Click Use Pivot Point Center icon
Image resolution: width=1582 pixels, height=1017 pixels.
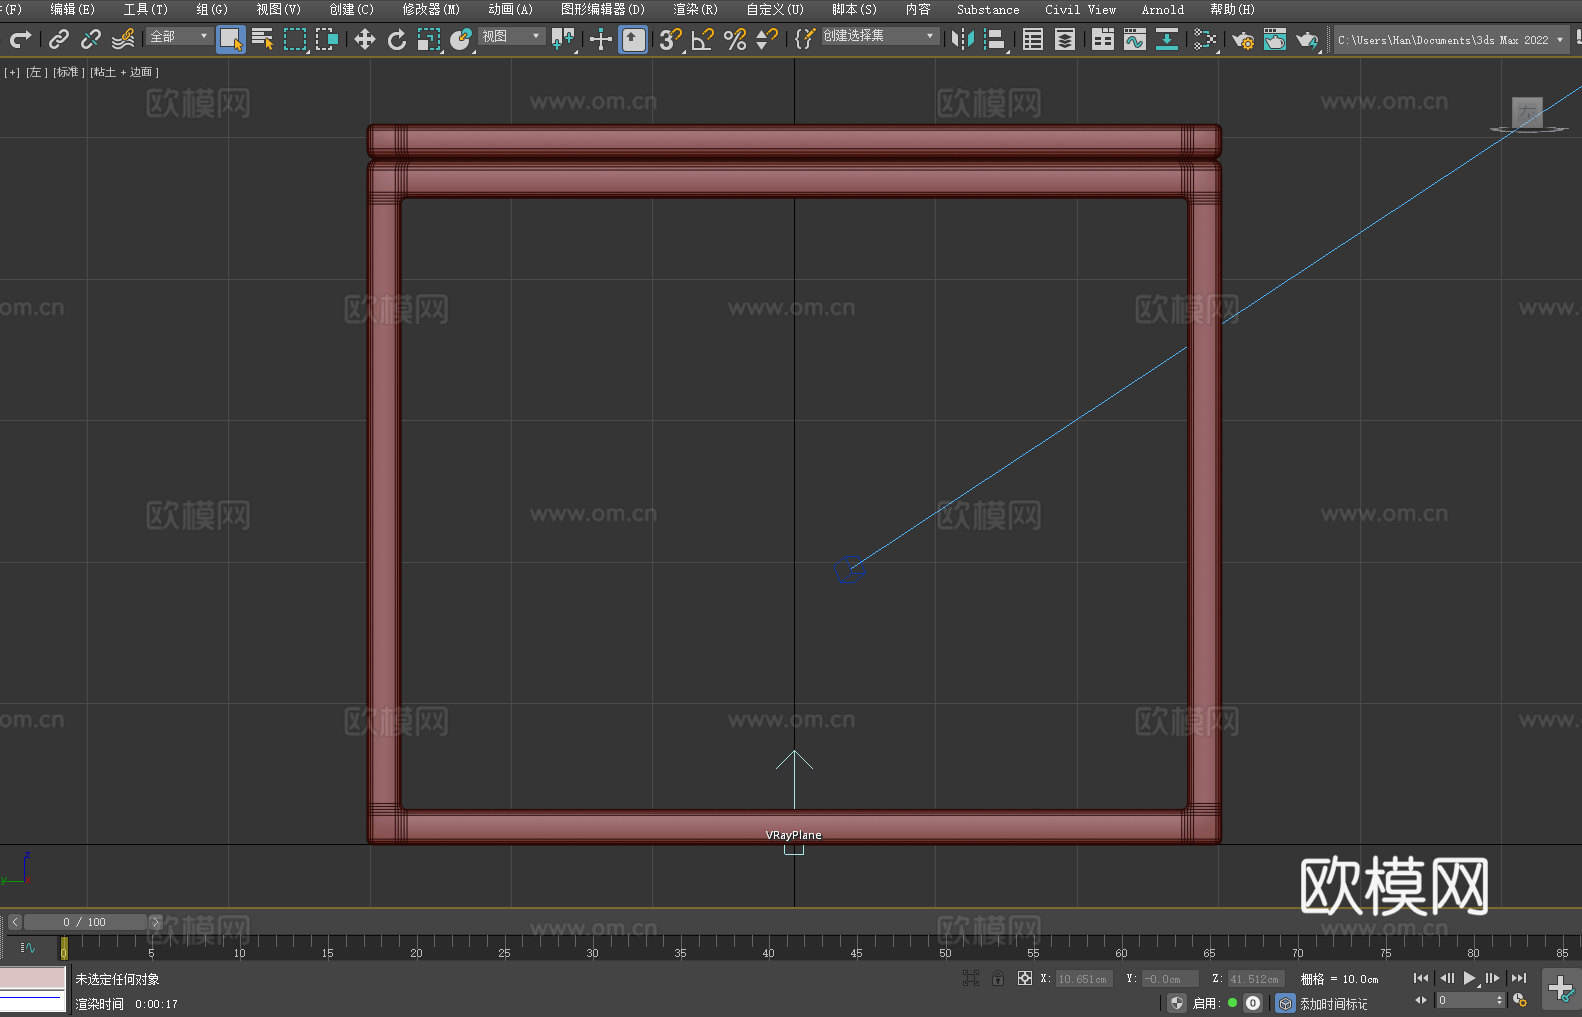coord(563,39)
